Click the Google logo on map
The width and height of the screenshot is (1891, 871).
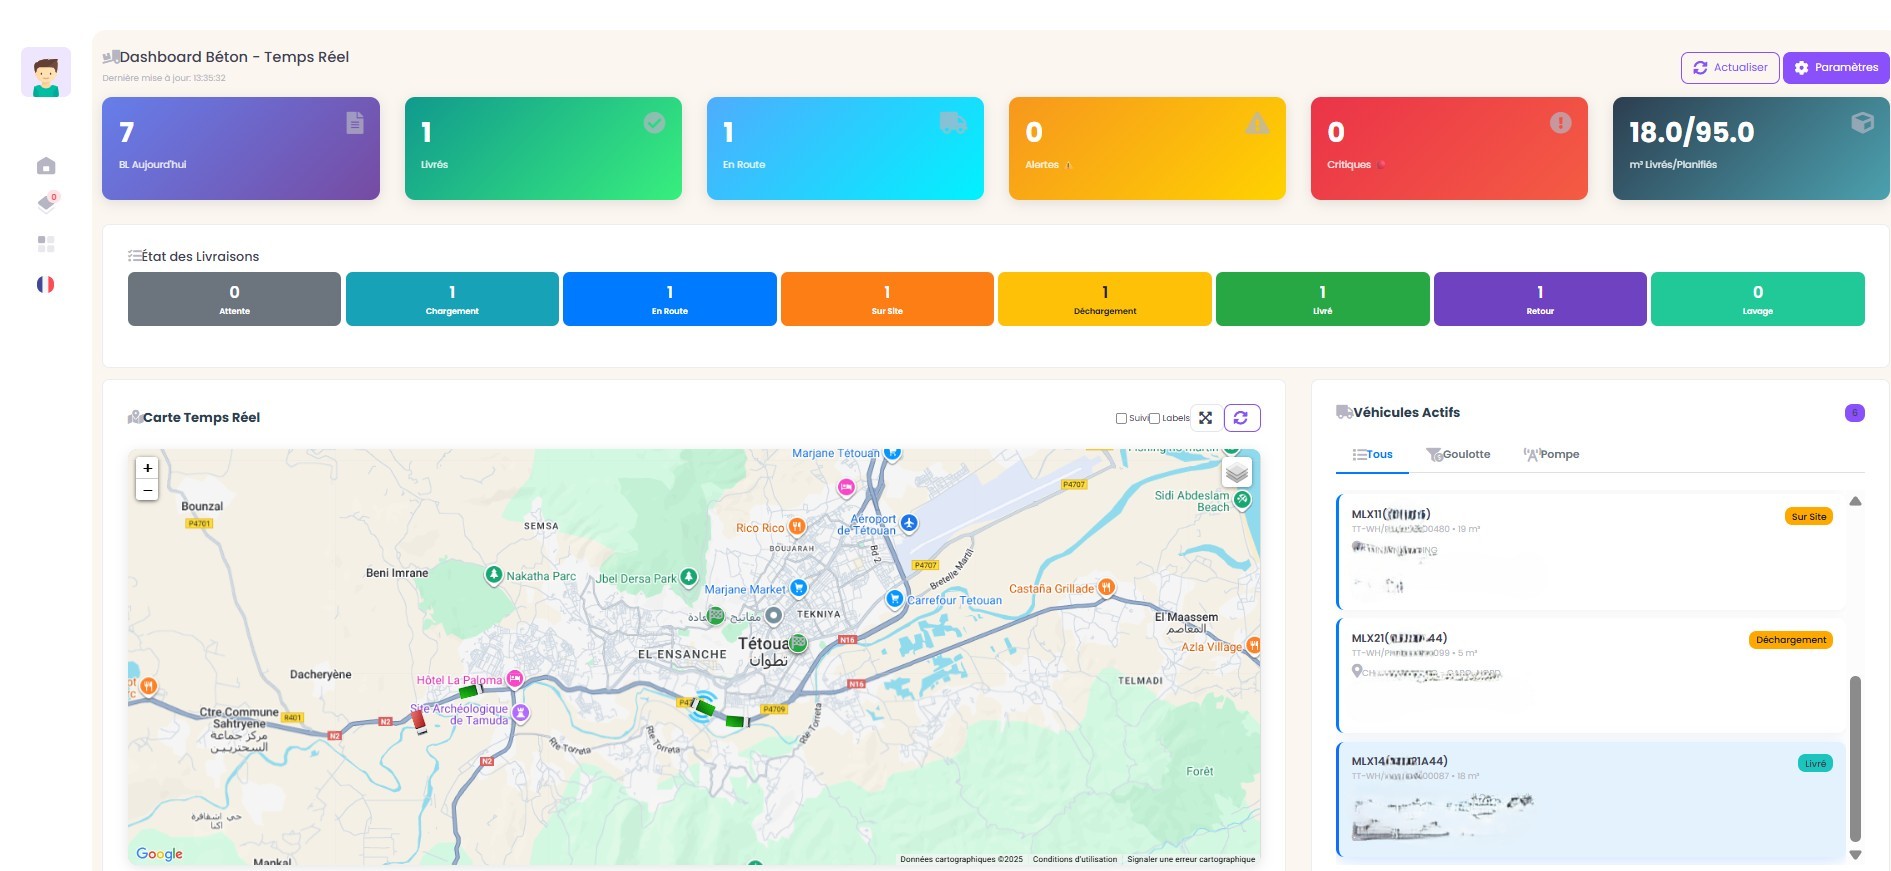[160, 854]
